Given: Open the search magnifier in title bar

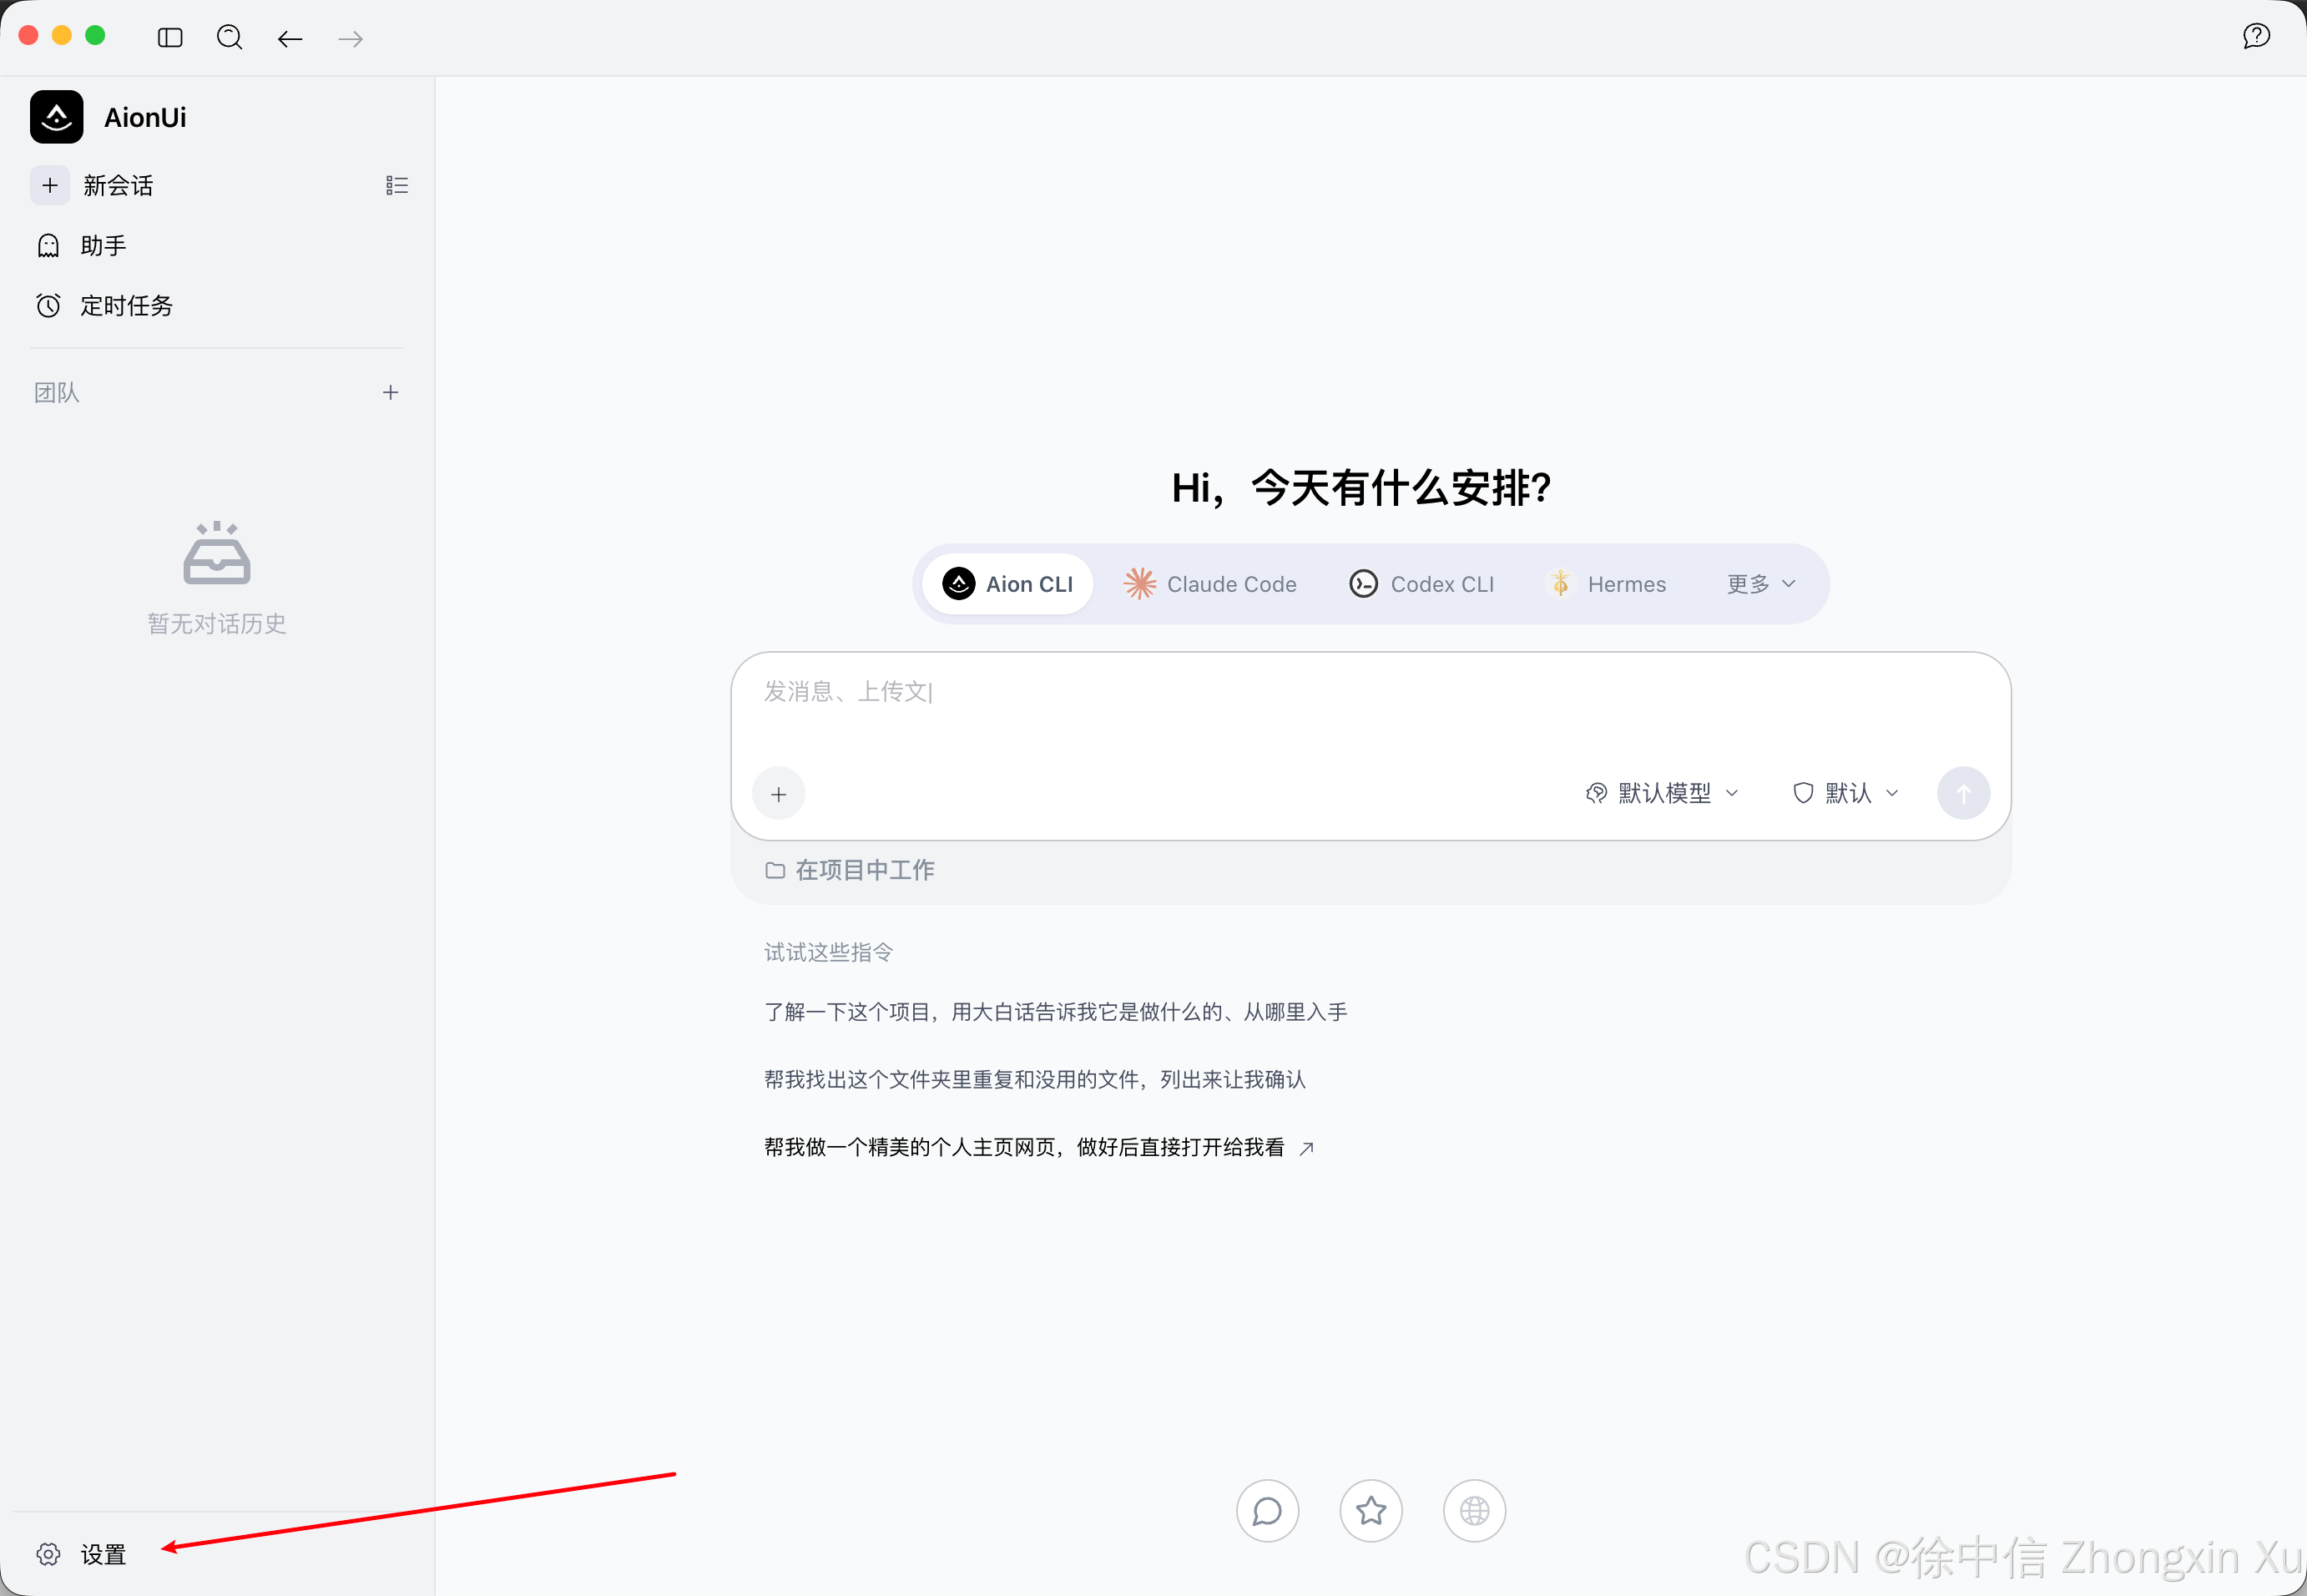Looking at the screenshot, I should click(230, 38).
